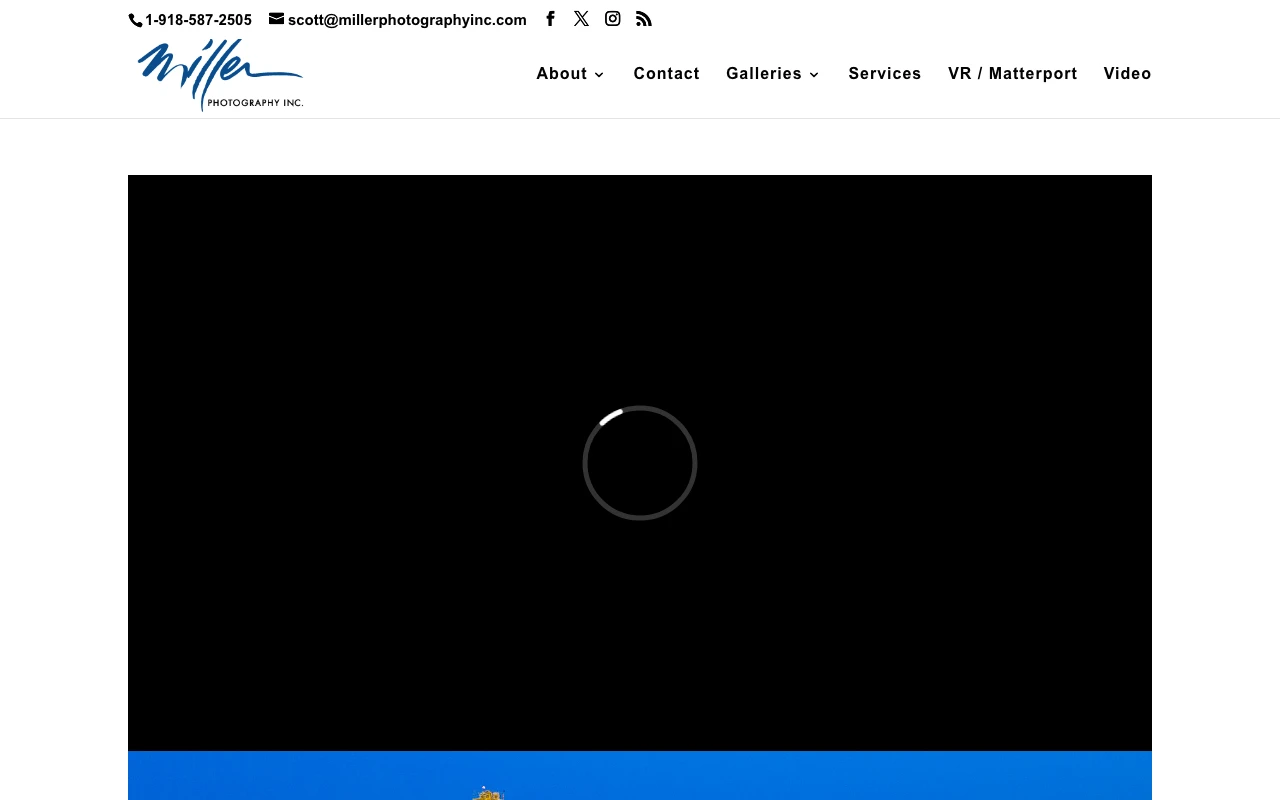Navigate to VR / Matterport
1280x800 pixels.
pyautogui.click(x=1012, y=74)
